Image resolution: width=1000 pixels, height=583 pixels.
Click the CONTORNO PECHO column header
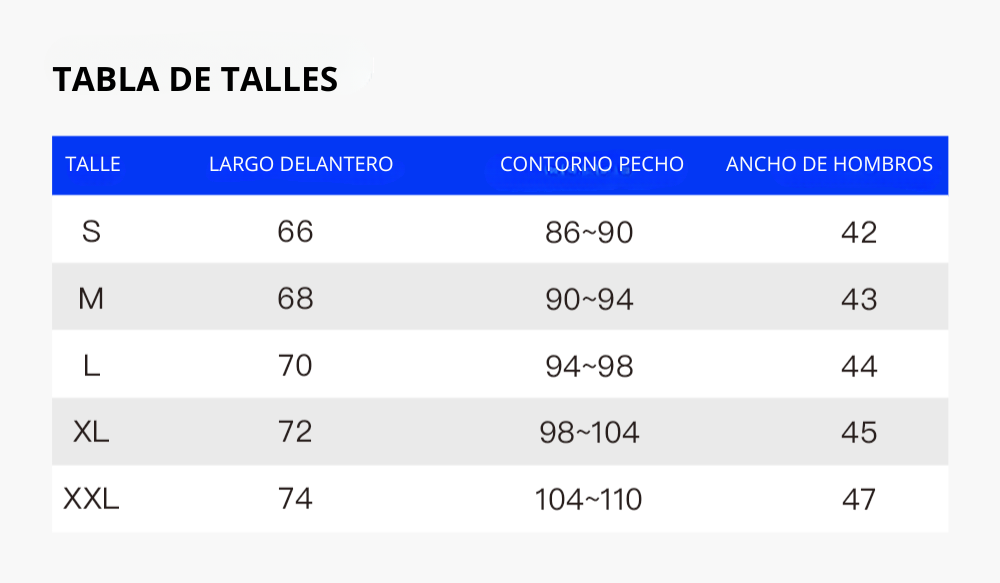point(592,164)
